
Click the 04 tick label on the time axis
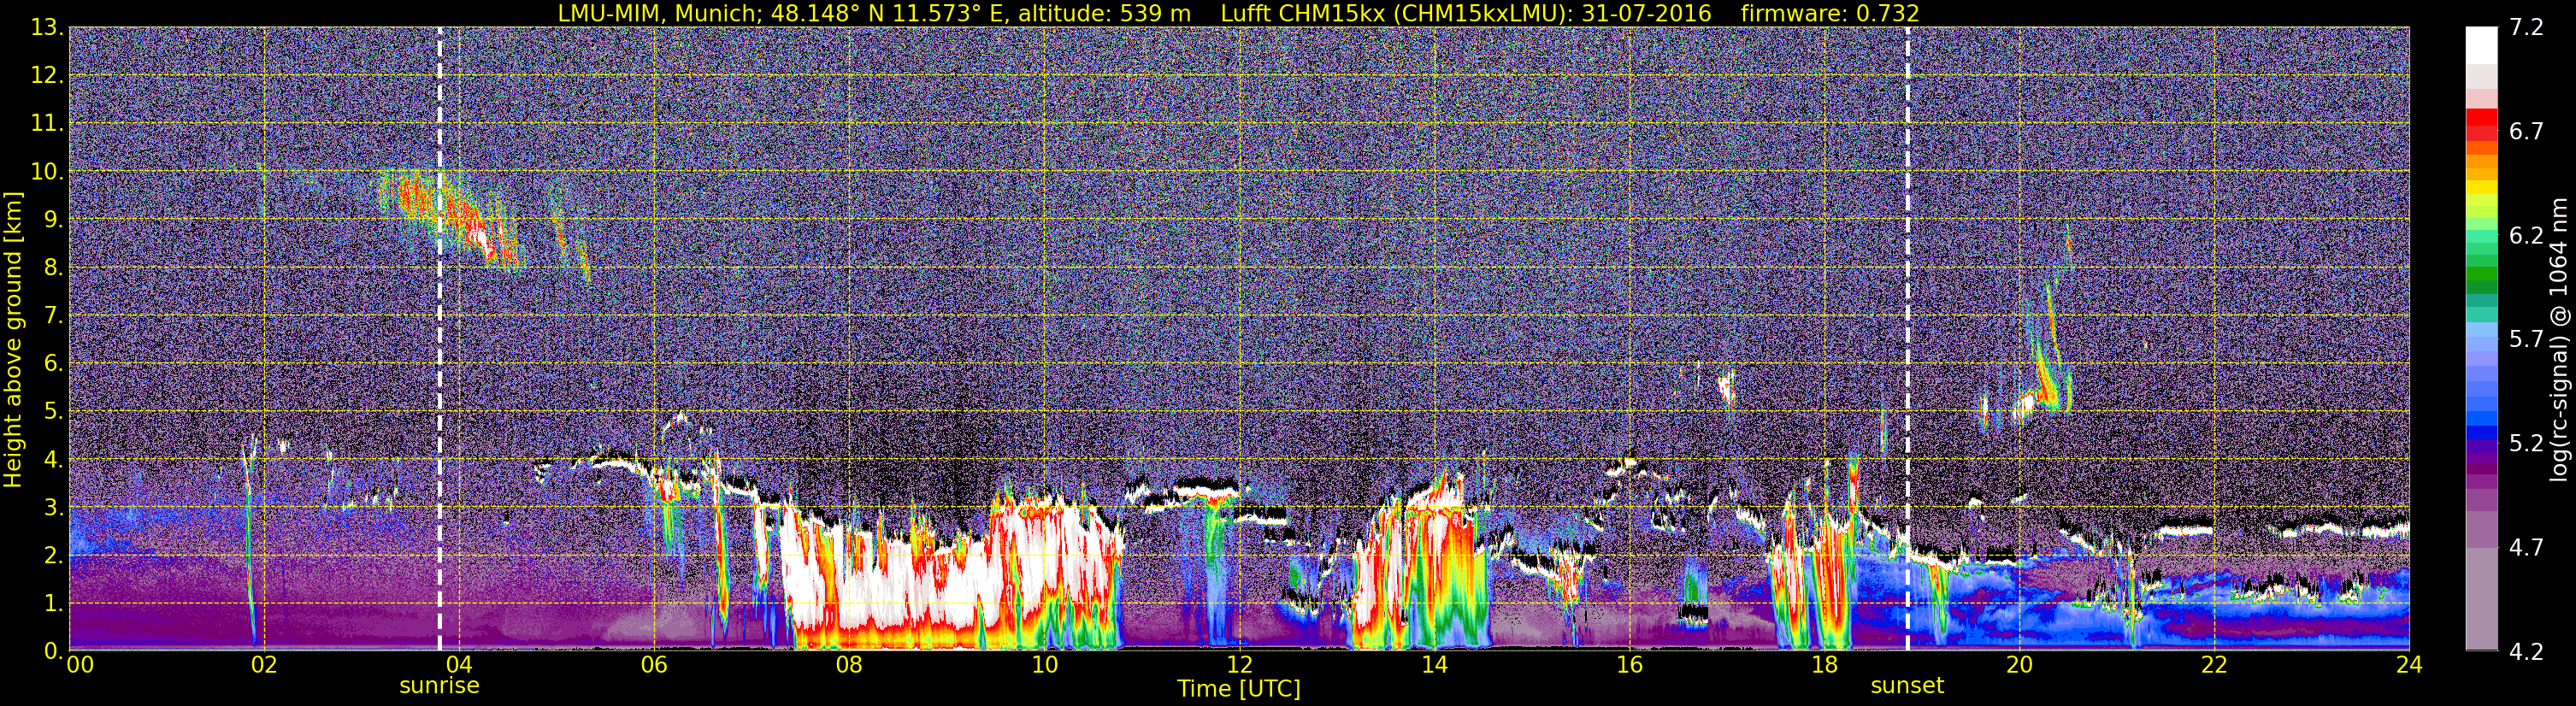[458, 666]
